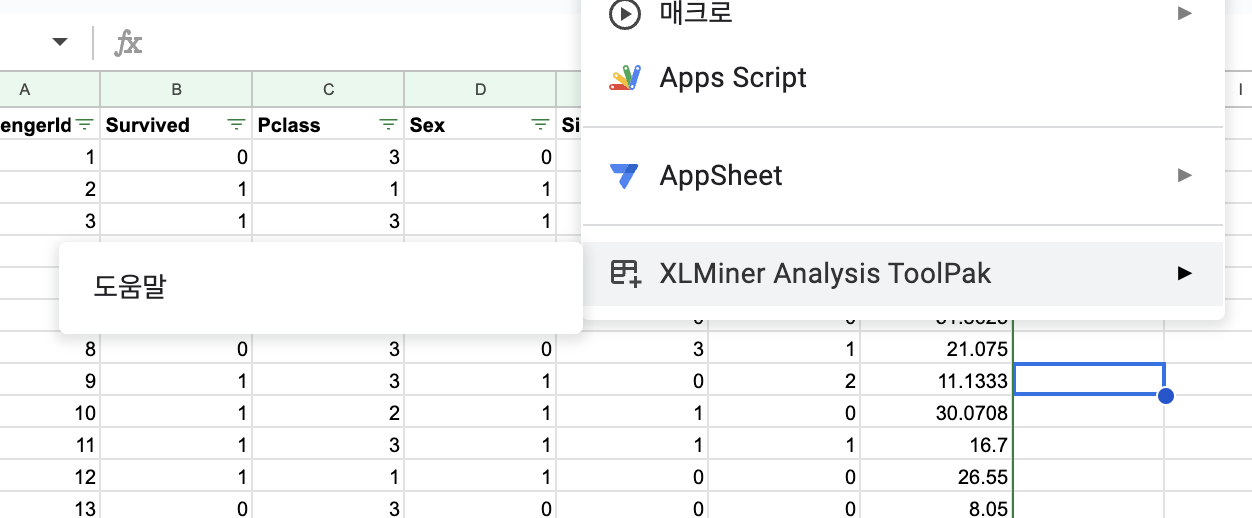Click PassengerId cell with value 10

click(50, 413)
